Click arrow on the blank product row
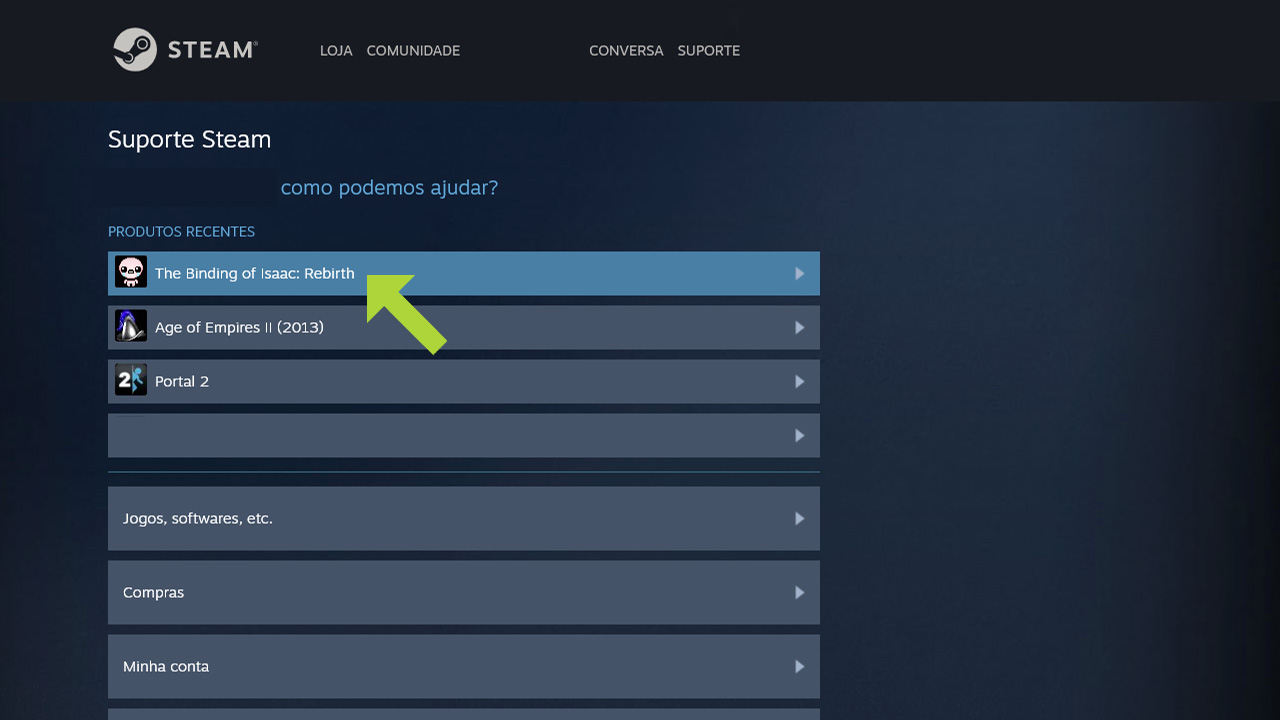Image resolution: width=1280 pixels, height=720 pixels. pos(799,435)
